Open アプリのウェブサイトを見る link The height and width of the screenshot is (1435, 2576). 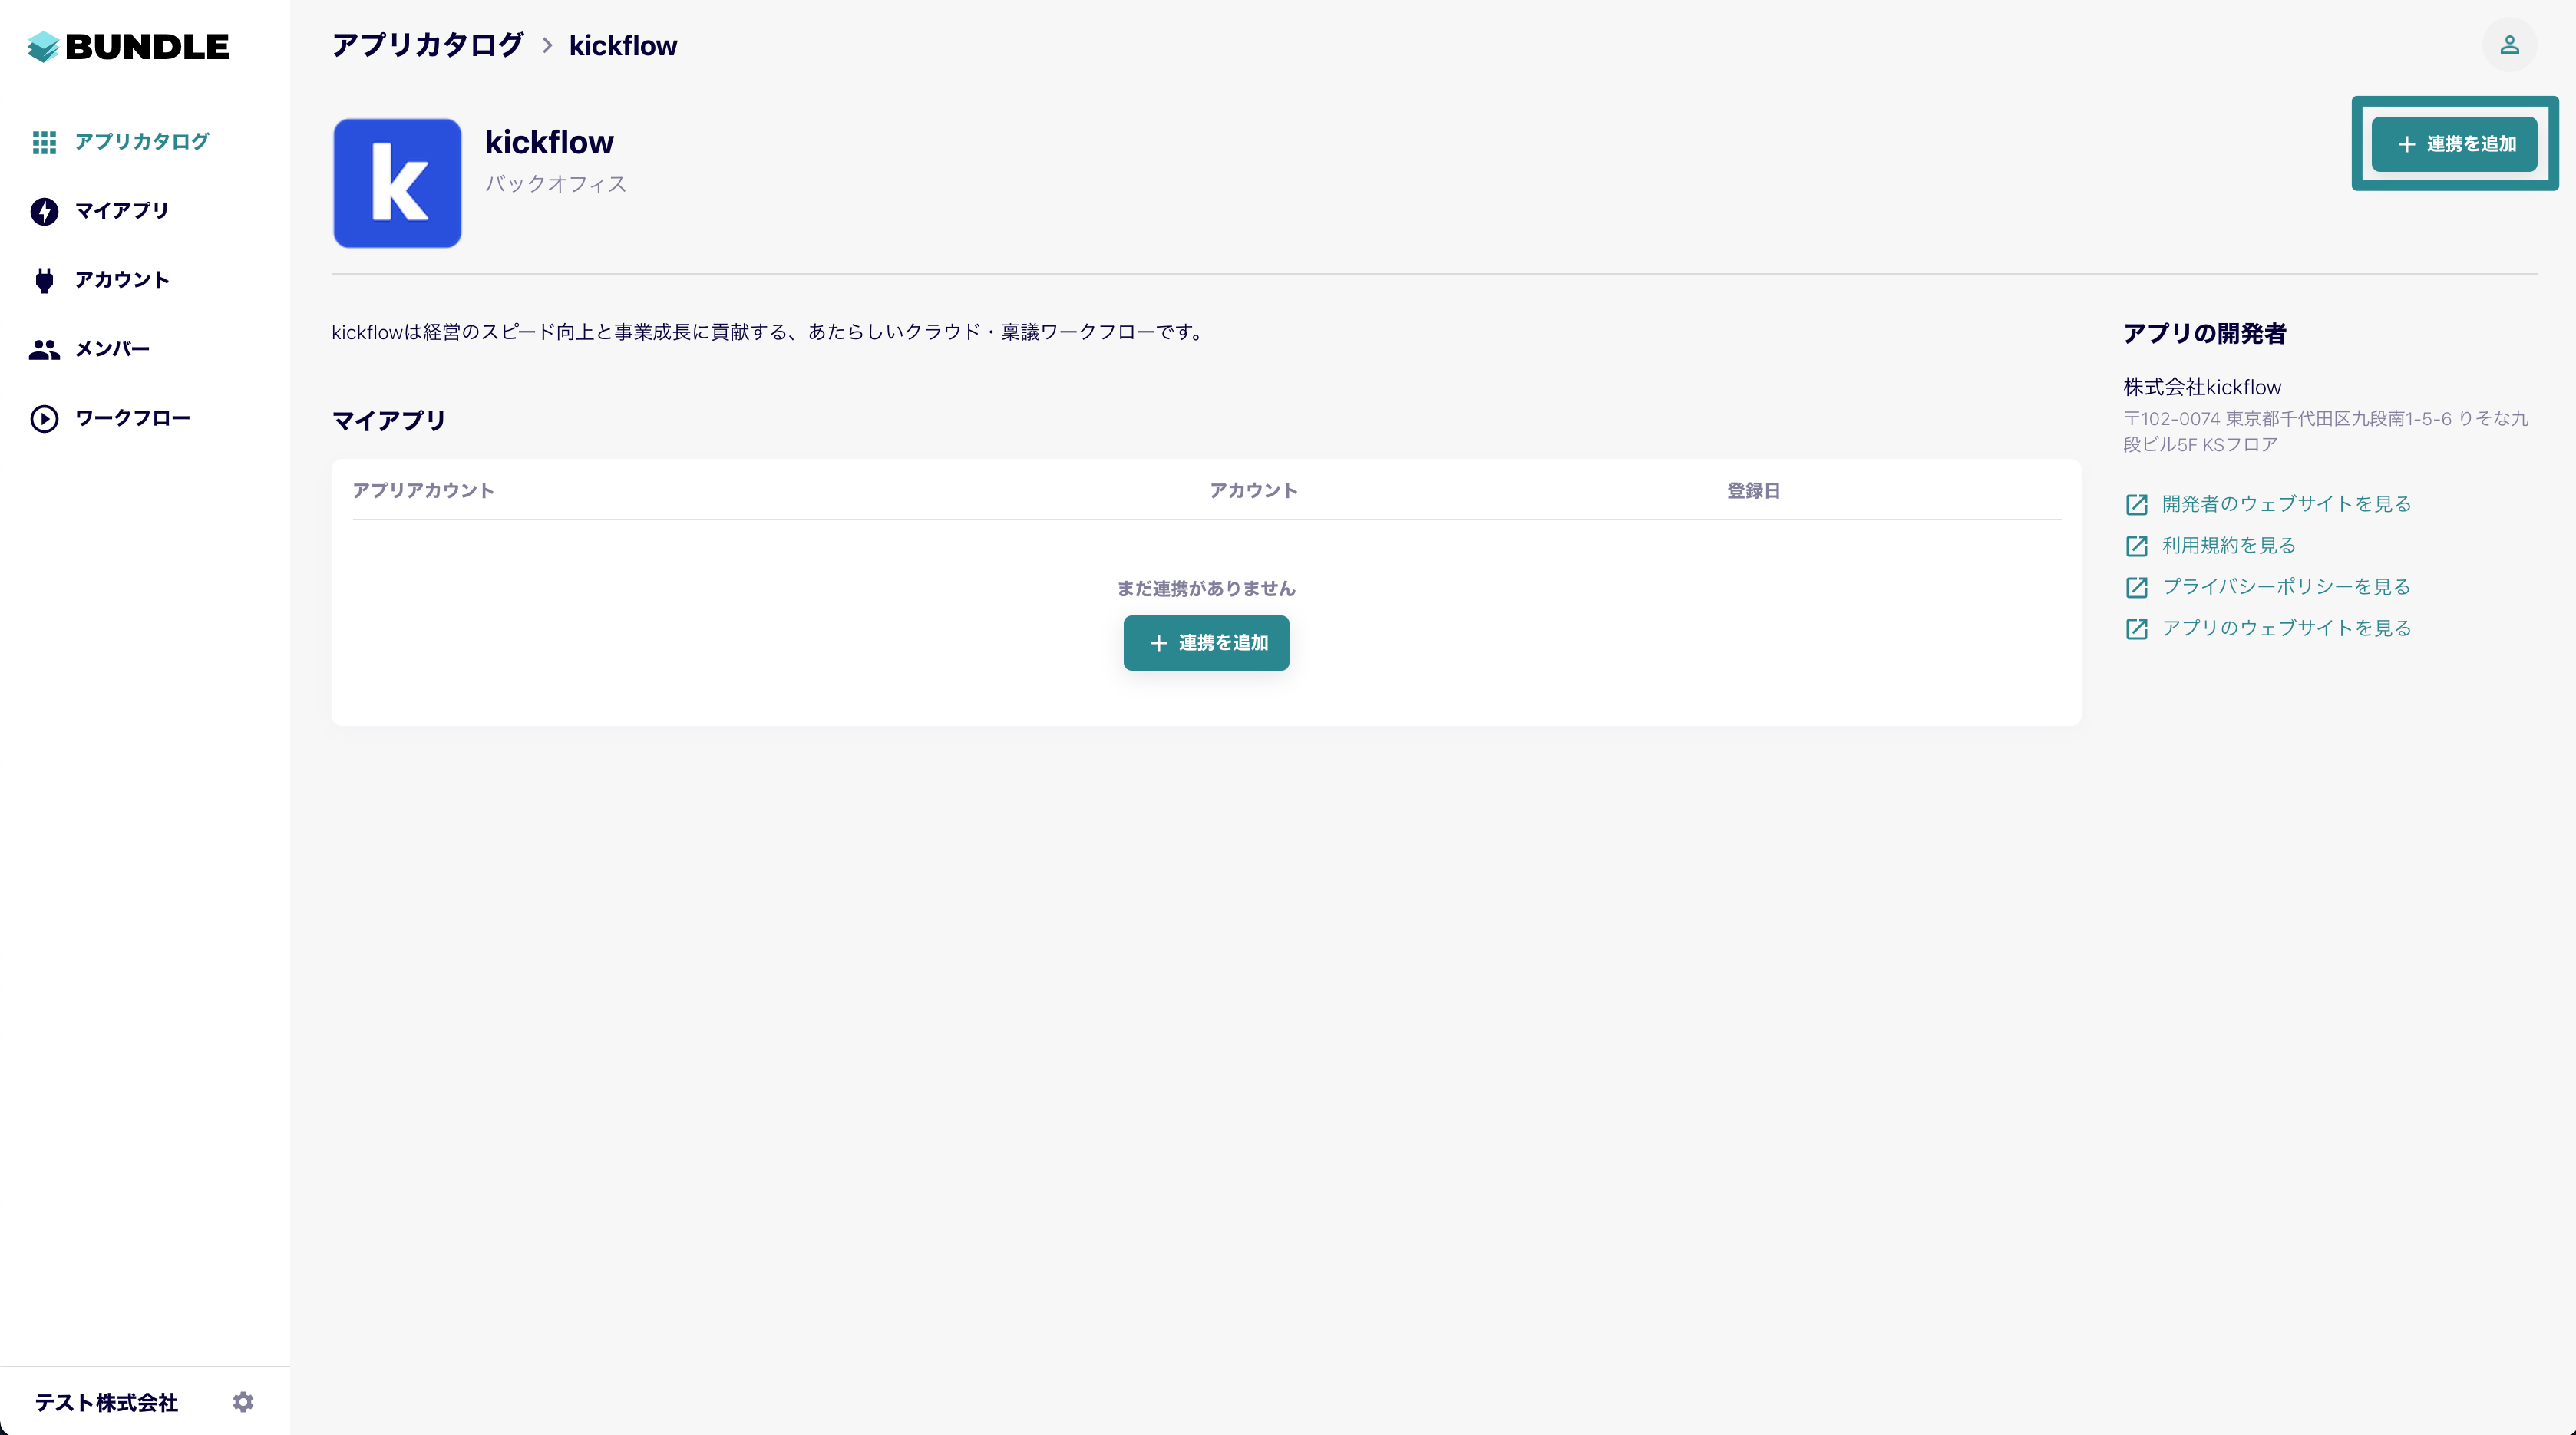[2286, 628]
